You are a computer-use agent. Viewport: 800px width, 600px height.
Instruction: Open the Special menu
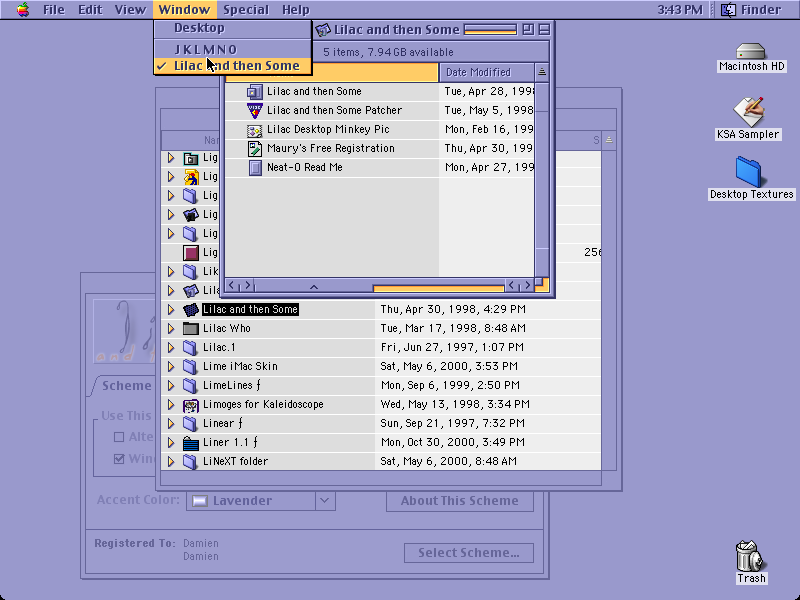(x=246, y=10)
